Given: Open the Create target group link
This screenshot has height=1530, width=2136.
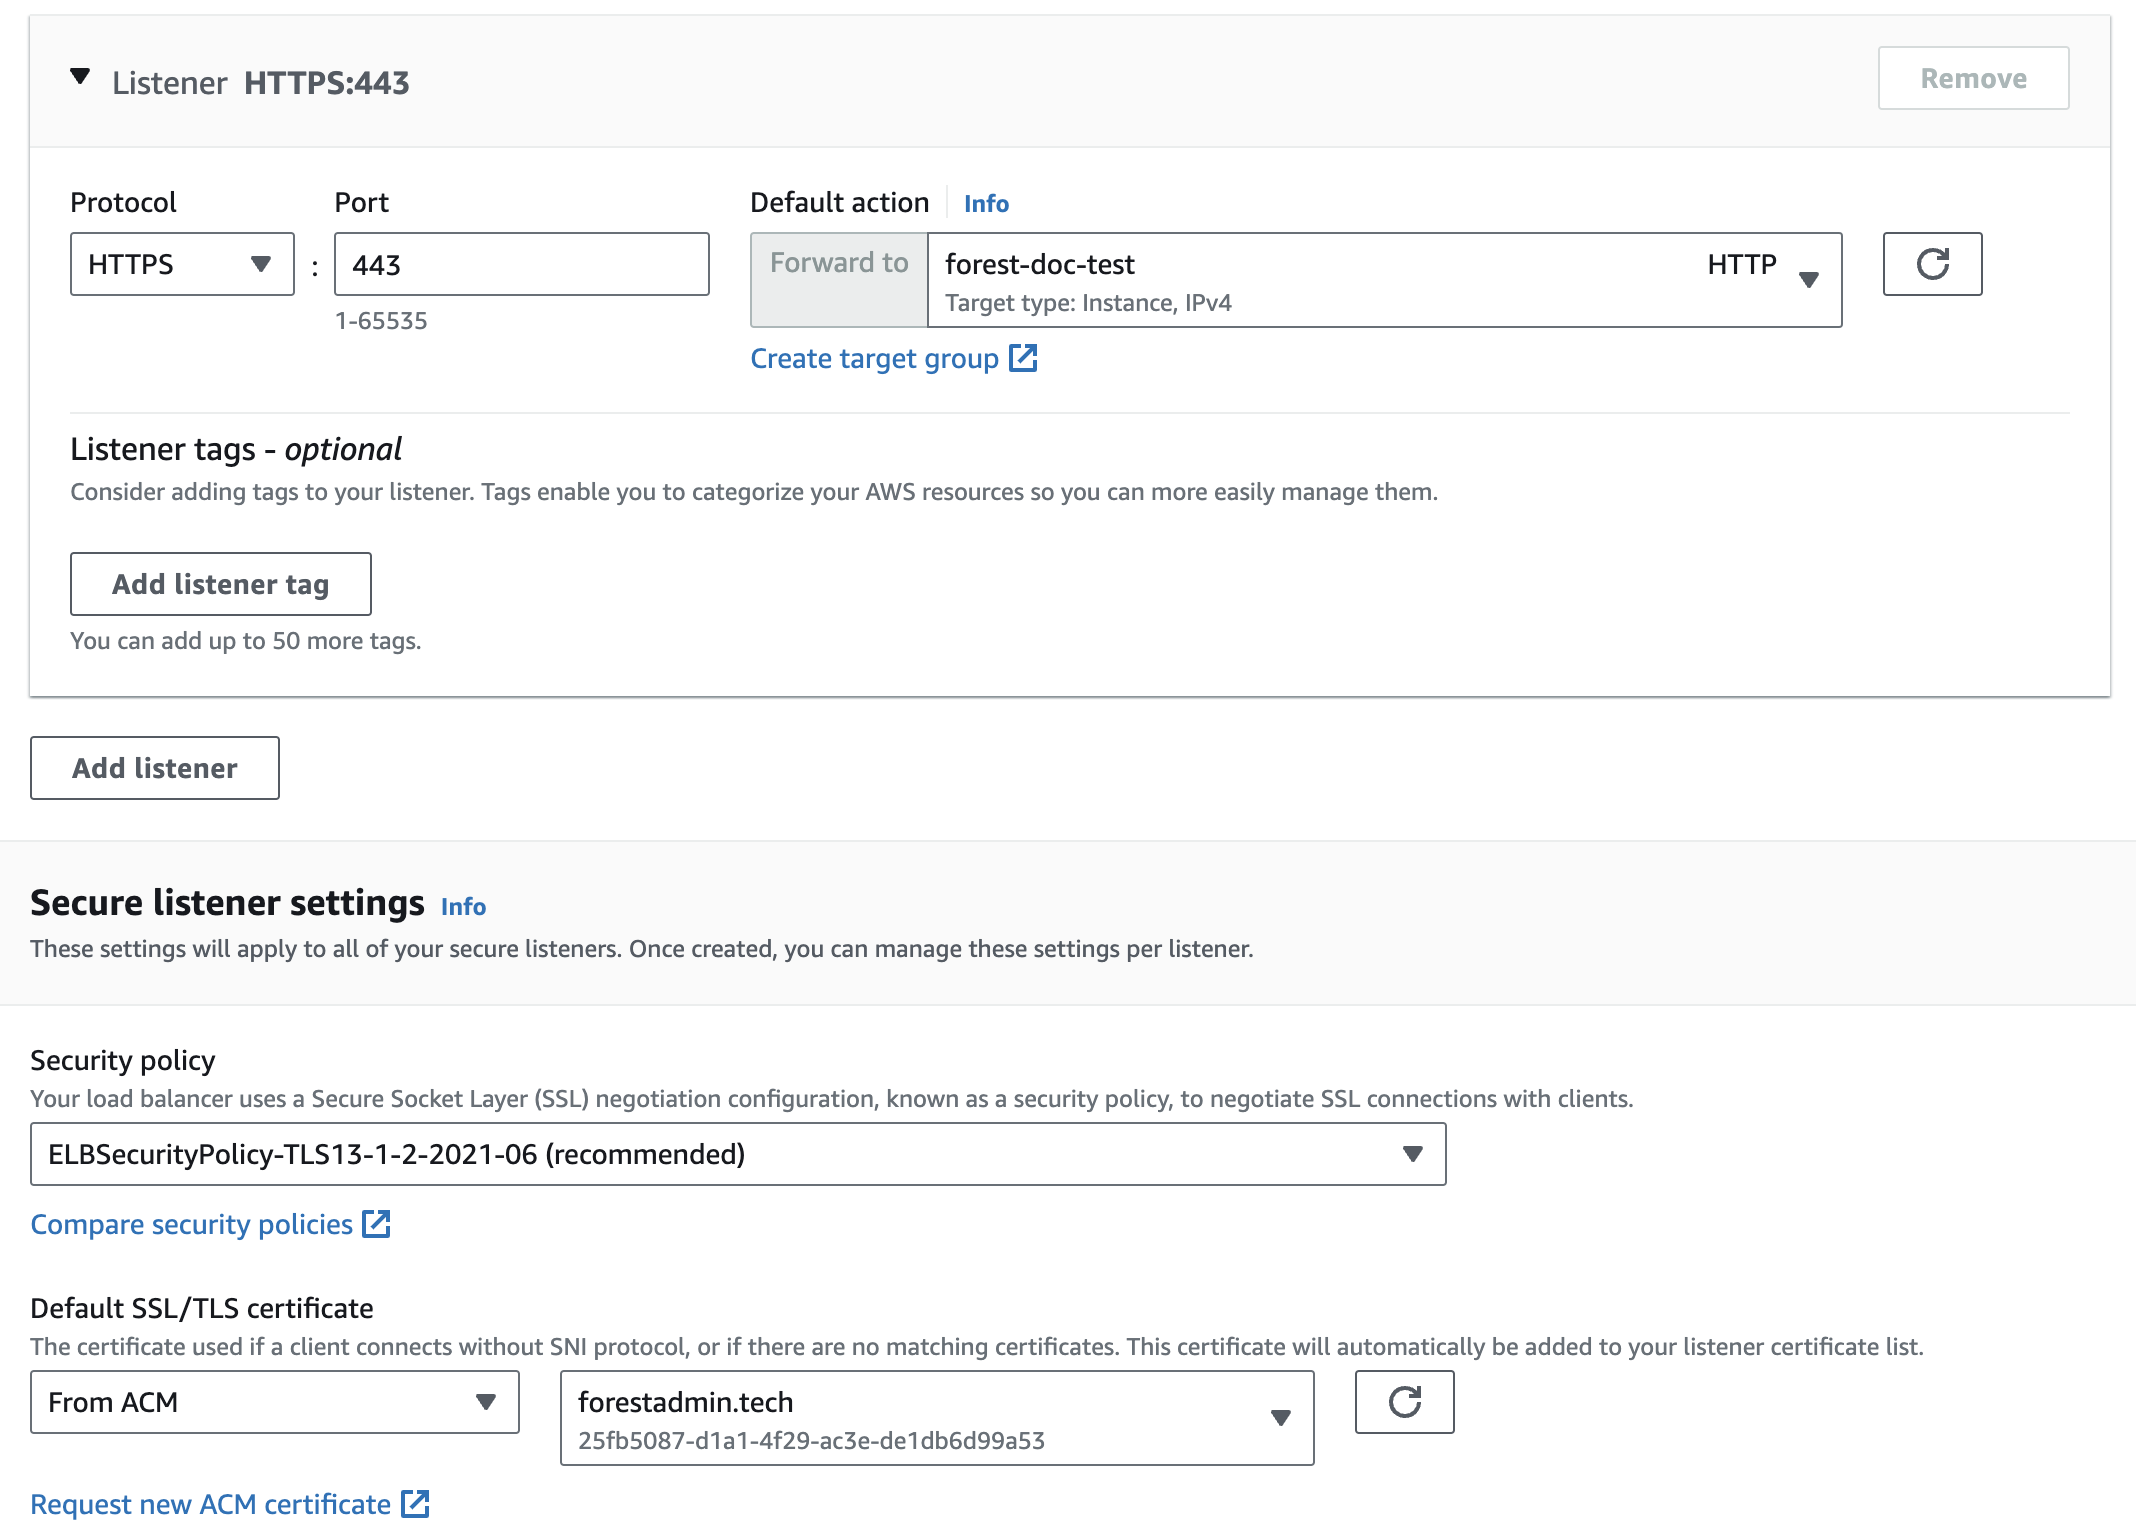Looking at the screenshot, I should coord(894,358).
